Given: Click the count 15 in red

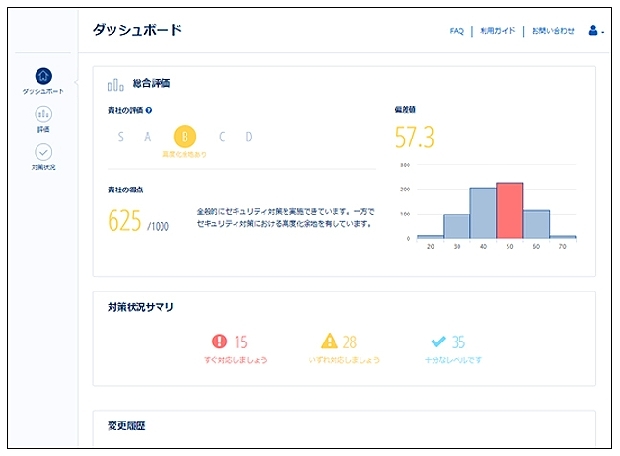Looking at the screenshot, I should (241, 342).
